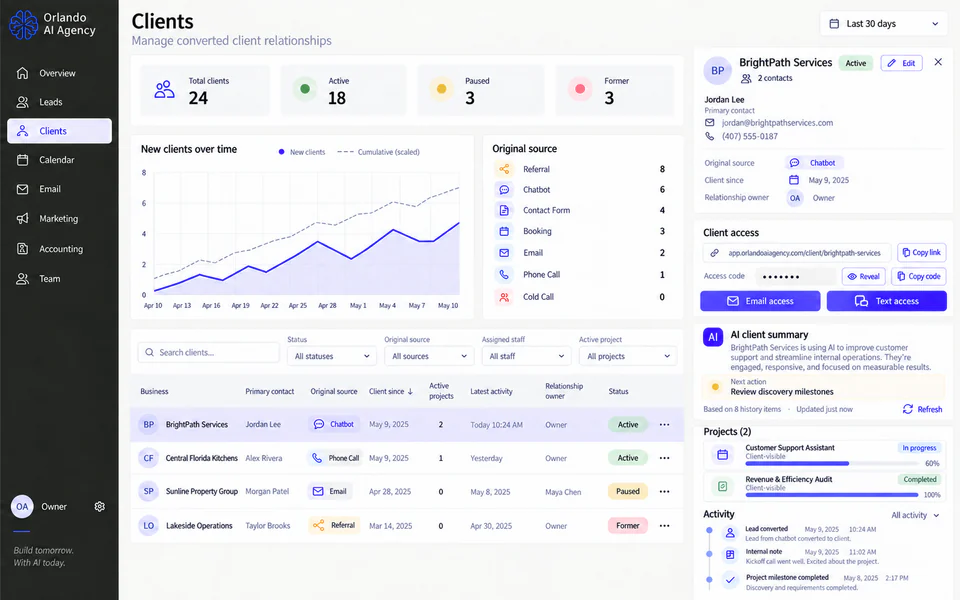Open the Overview page in sidebar
This screenshot has height=600, width=960.
click(x=59, y=73)
